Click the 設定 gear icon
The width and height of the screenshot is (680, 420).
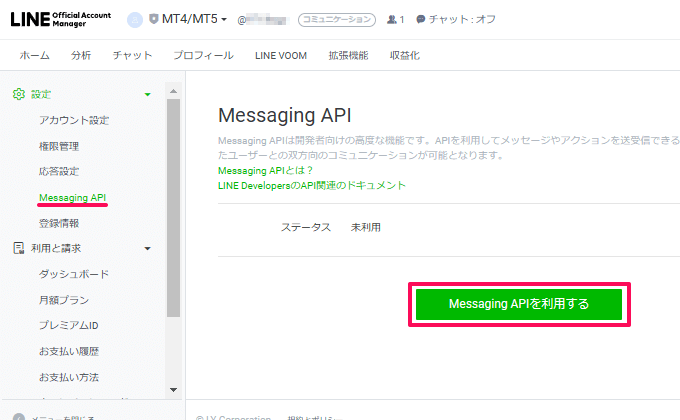(19, 94)
